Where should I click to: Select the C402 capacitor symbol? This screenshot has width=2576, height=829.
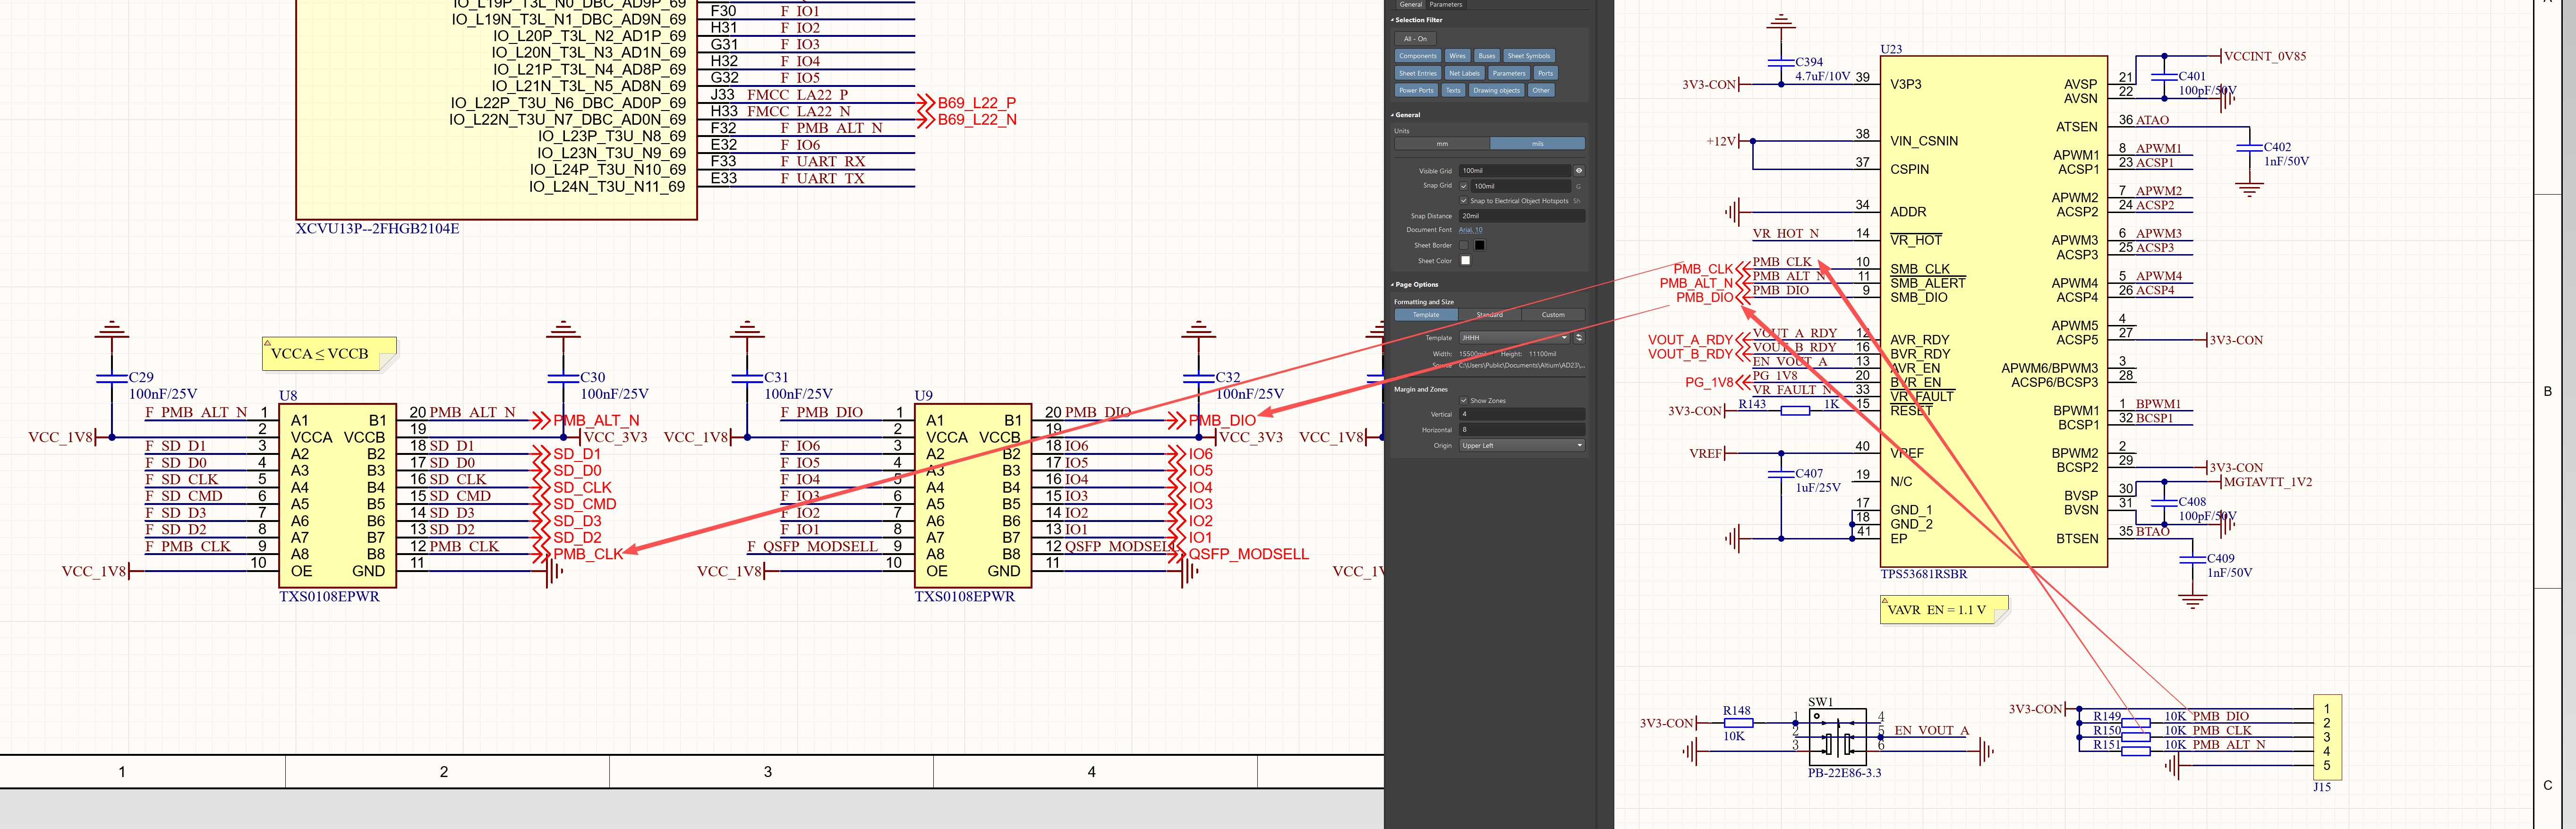(2249, 147)
